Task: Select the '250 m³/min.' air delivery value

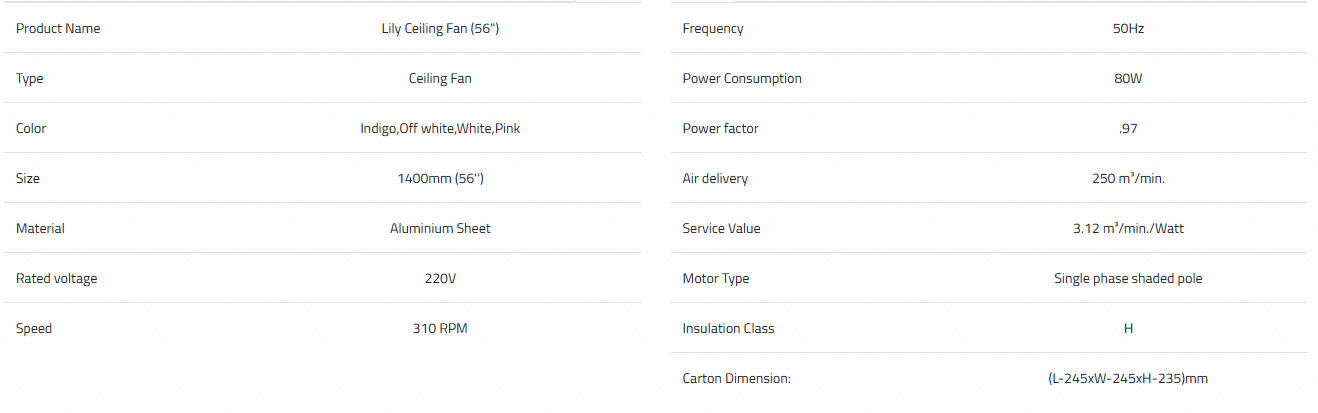Action: point(1128,179)
